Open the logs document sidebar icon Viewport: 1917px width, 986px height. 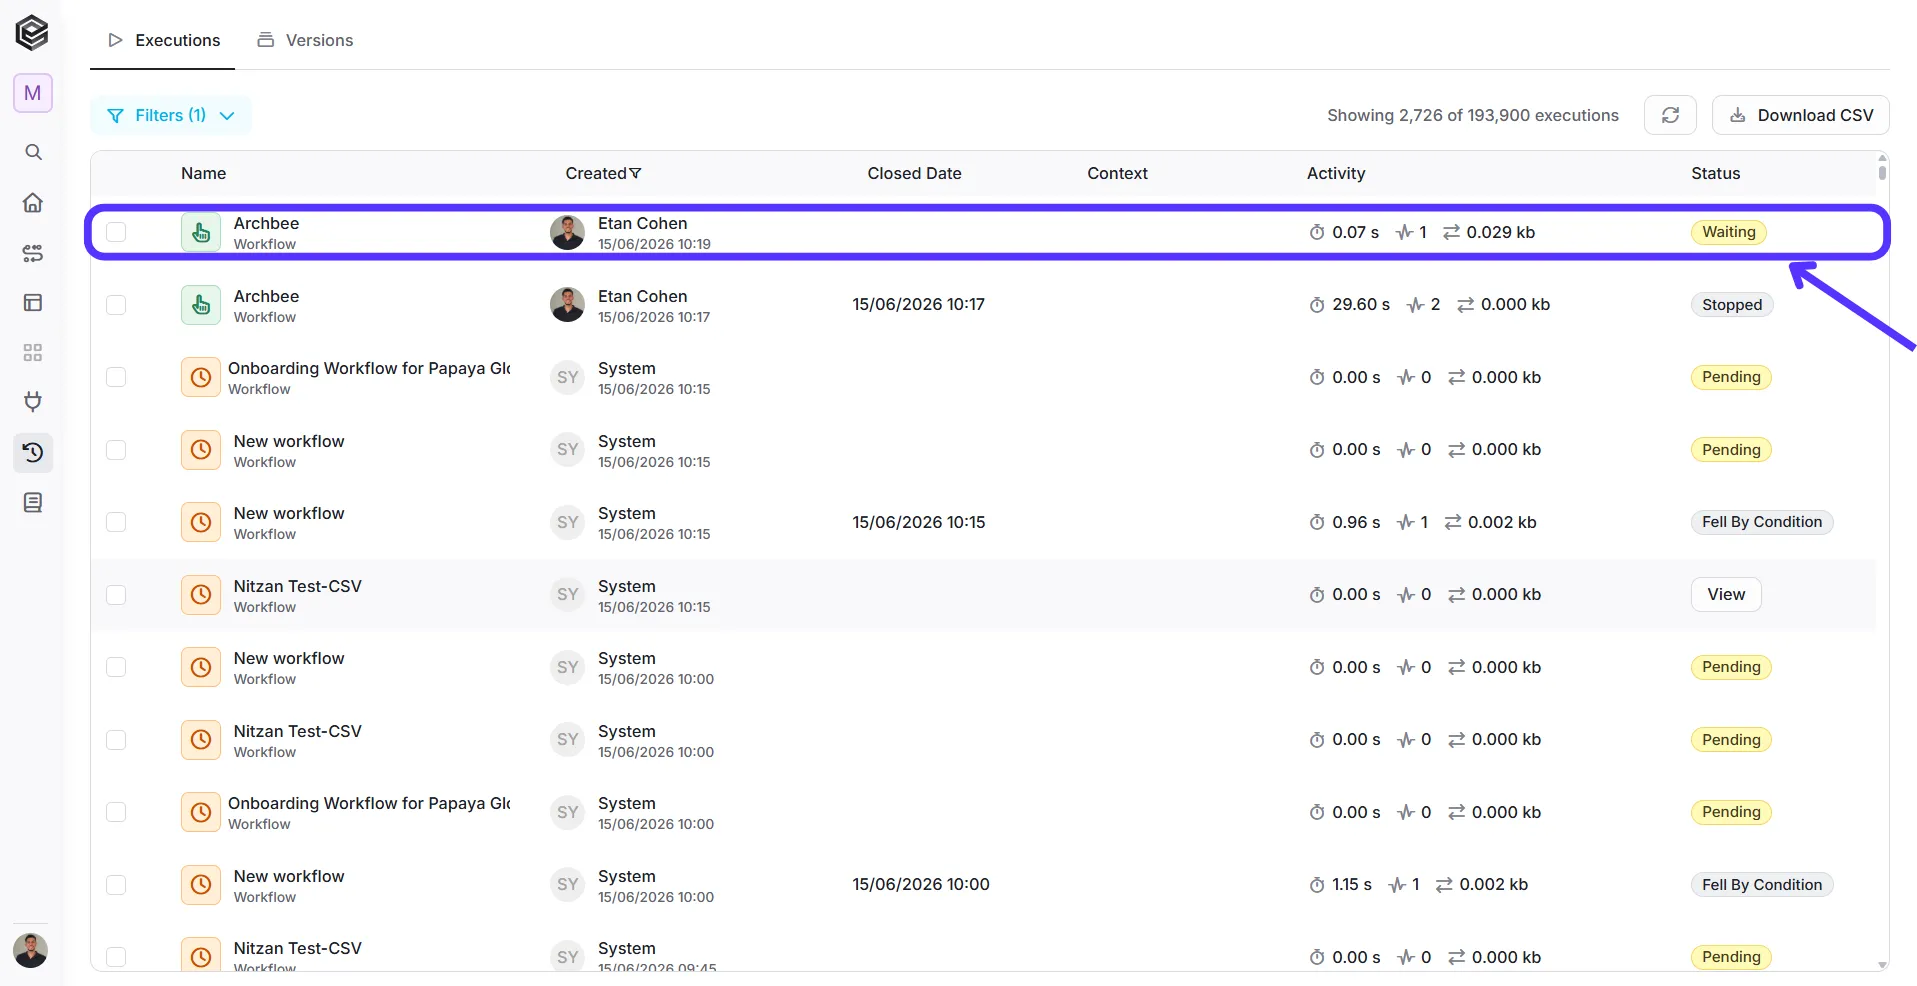(x=33, y=502)
